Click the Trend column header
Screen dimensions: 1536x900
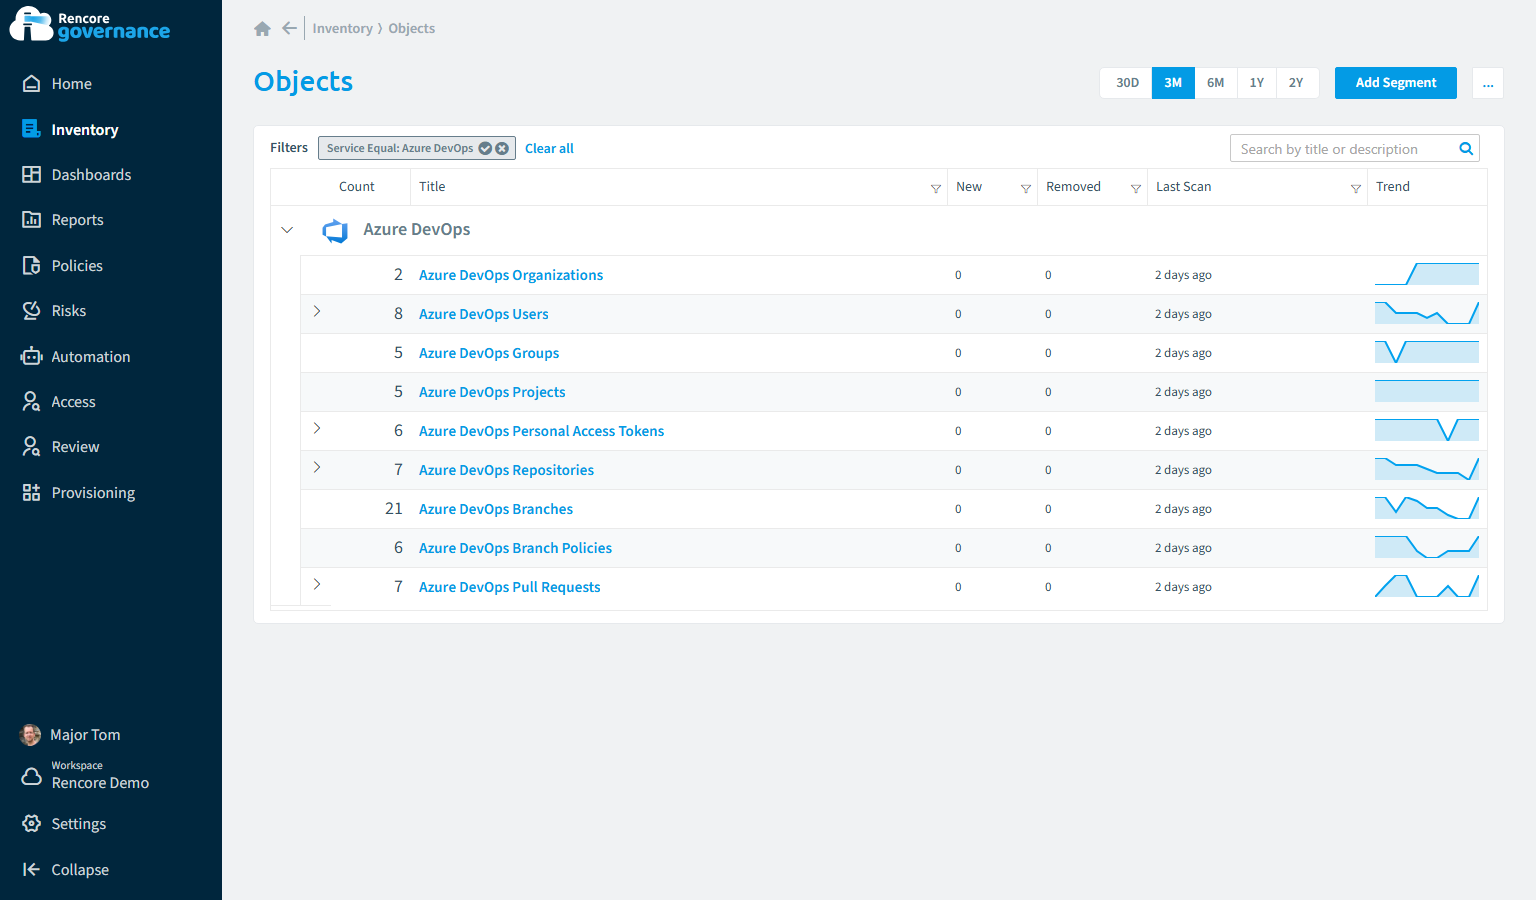pyautogui.click(x=1393, y=187)
